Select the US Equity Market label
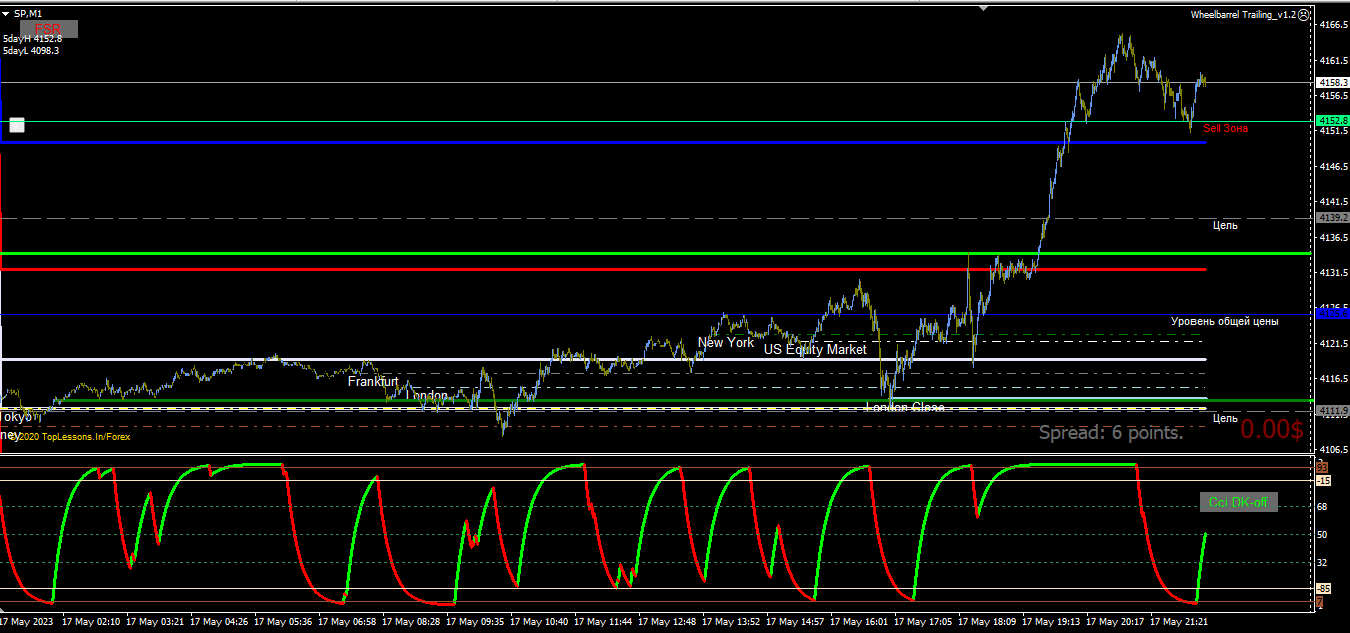1350x633 pixels. (815, 349)
